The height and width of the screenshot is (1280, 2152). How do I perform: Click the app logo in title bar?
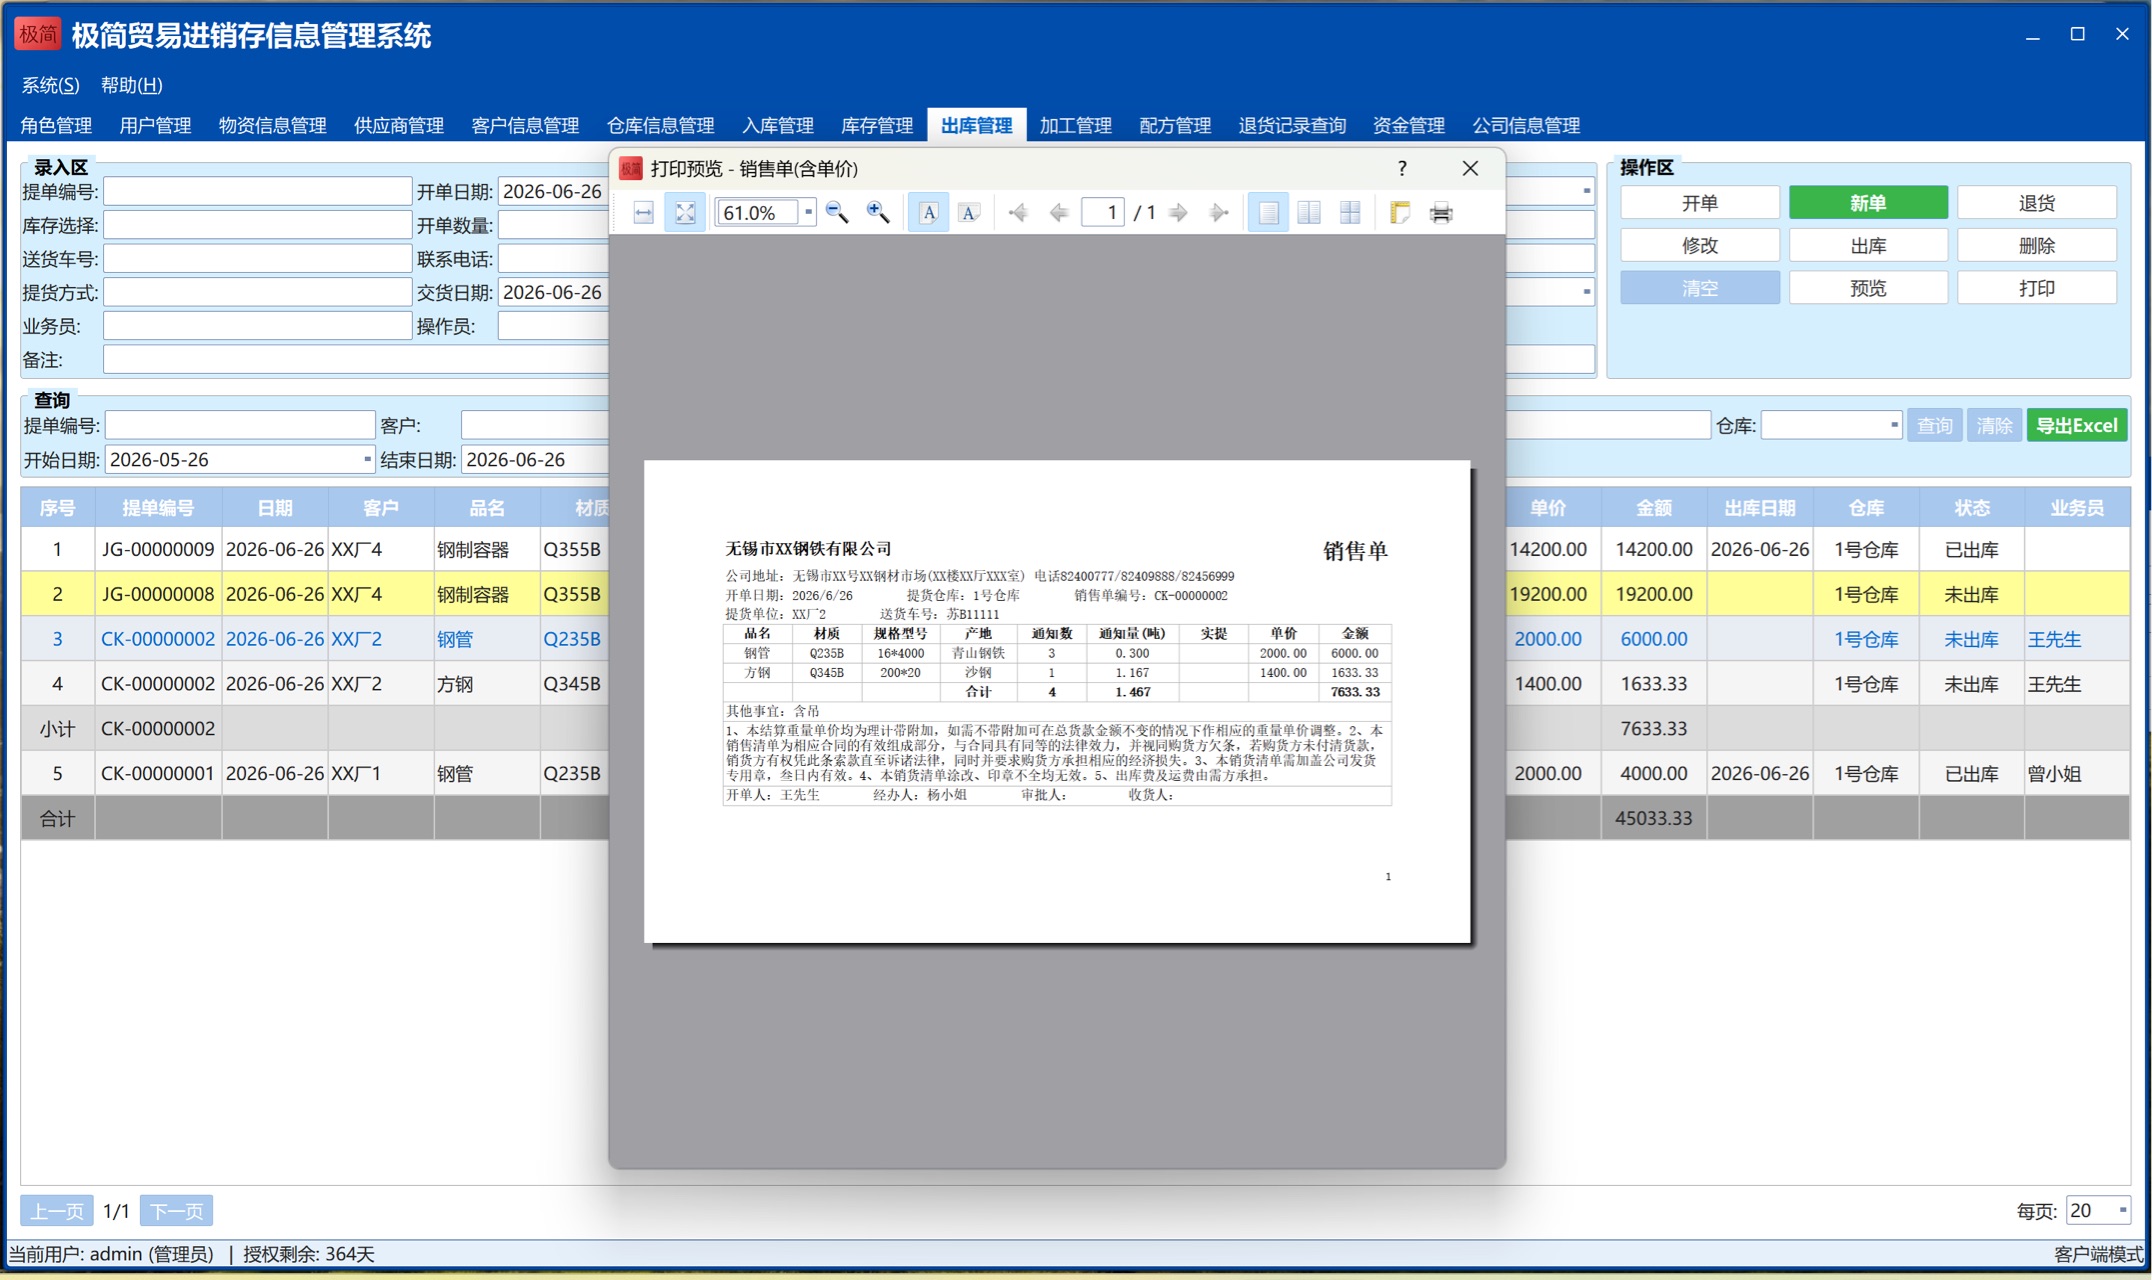click(38, 34)
